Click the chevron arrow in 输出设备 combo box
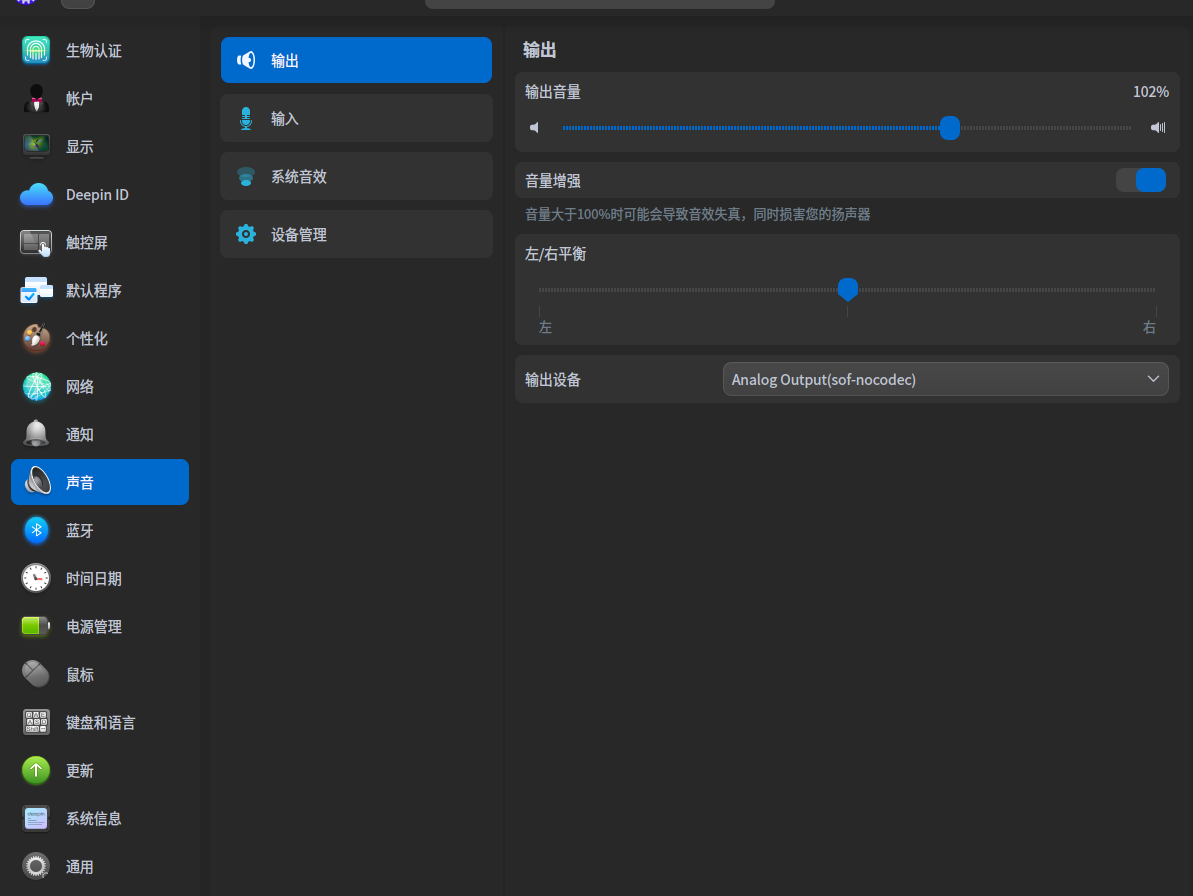1193x896 pixels. click(1153, 379)
